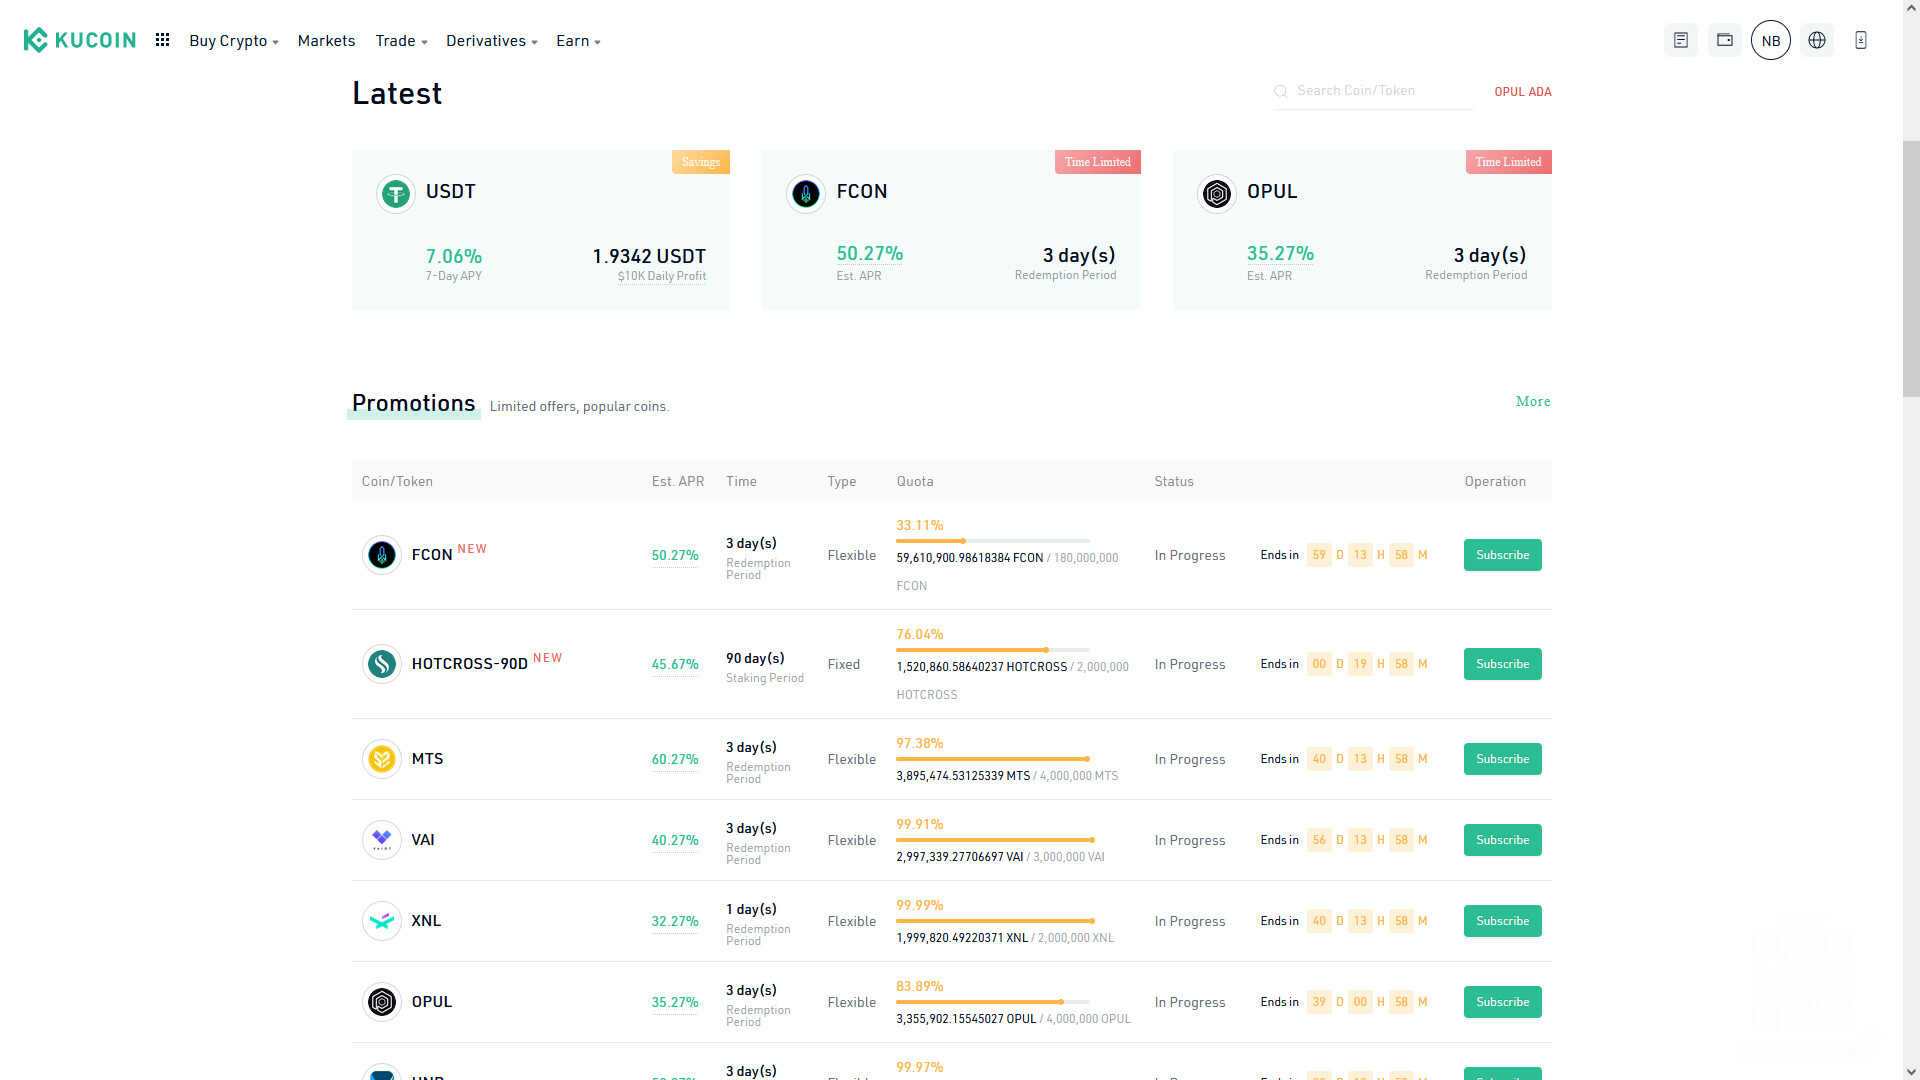Open the apps grid icon
Image resolution: width=1920 pixels, height=1080 pixels.
point(162,40)
